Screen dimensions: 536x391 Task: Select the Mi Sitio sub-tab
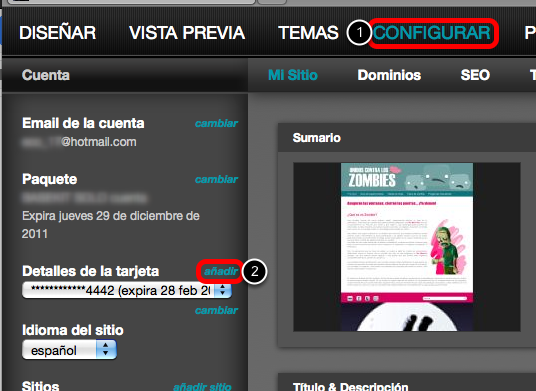pyautogui.click(x=293, y=75)
